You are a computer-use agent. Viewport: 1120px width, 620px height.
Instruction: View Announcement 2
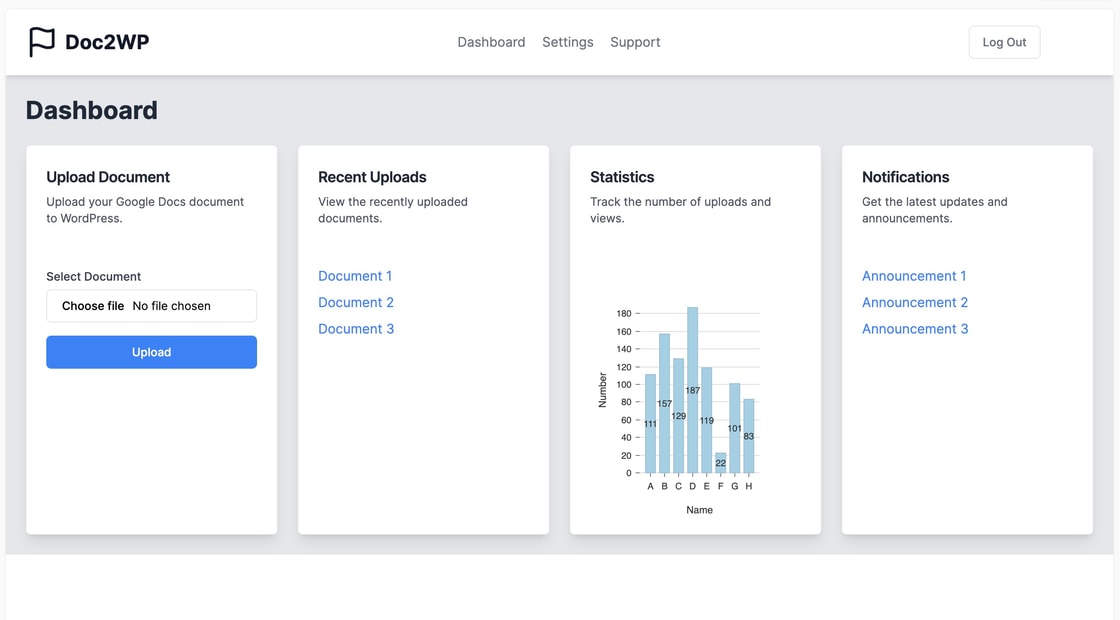click(x=915, y=302)
